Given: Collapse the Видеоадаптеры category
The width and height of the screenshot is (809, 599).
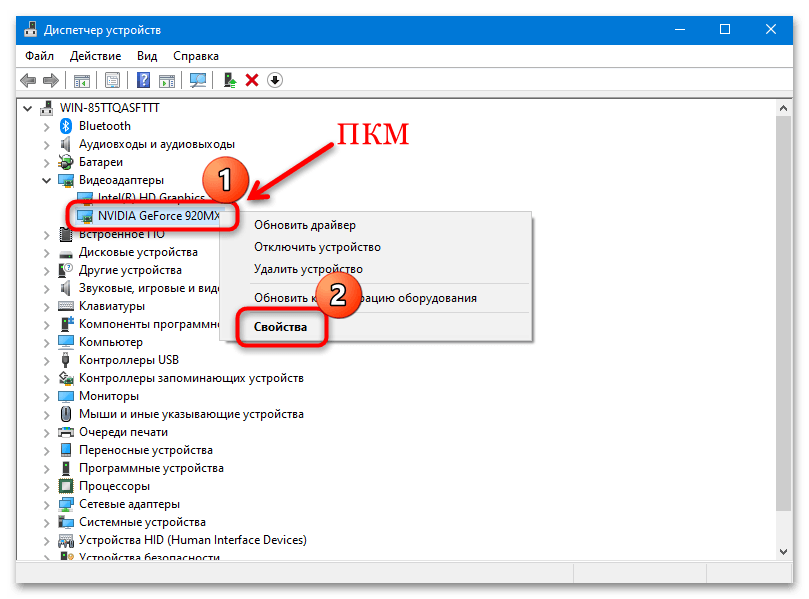Looking at the screenshot, I should [47, 180].
